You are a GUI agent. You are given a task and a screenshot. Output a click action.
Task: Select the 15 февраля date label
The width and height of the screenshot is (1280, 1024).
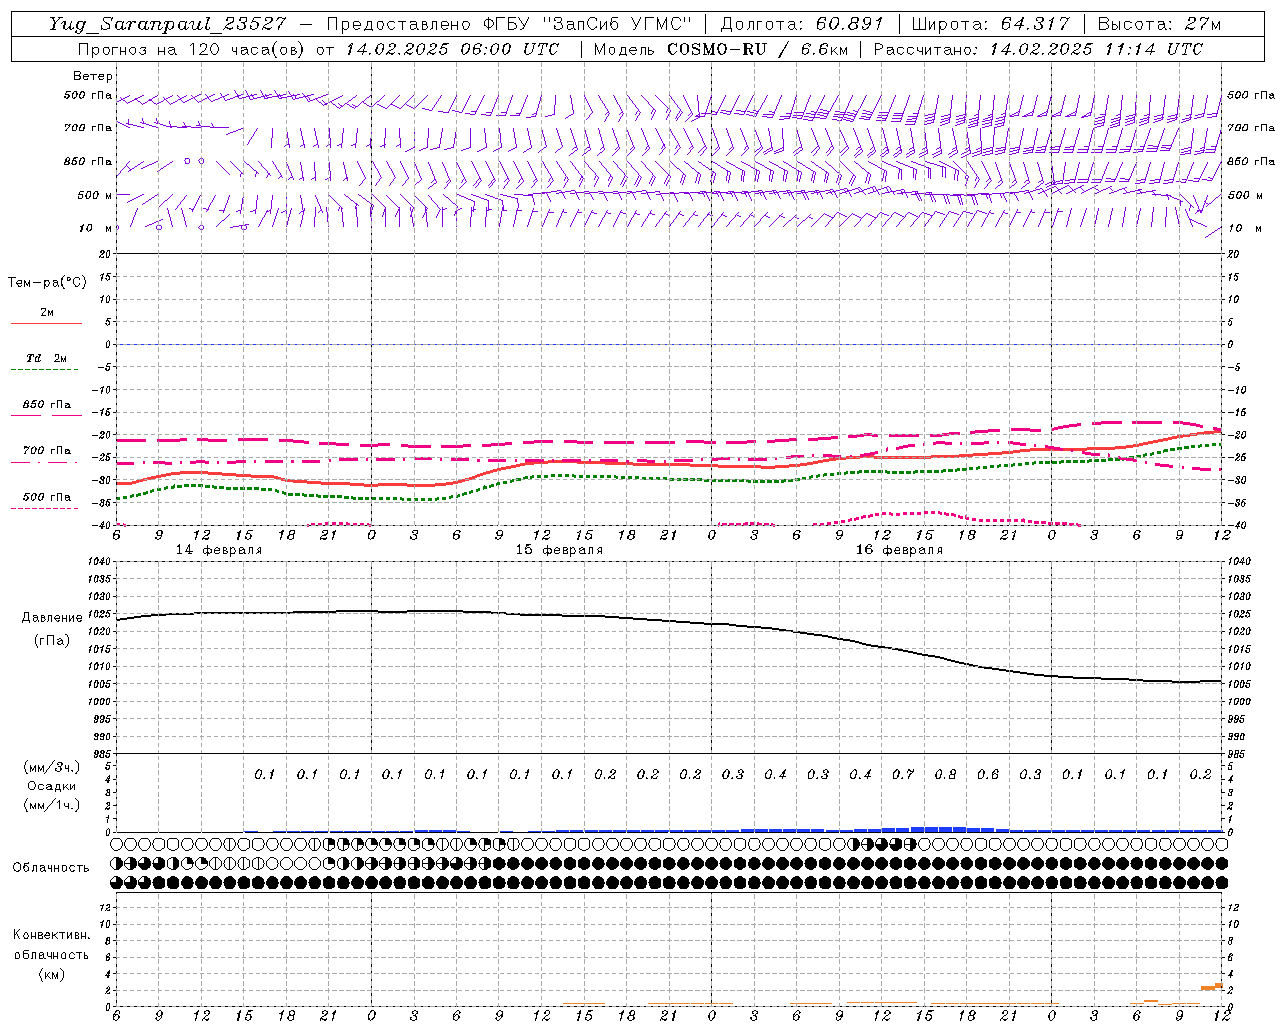[x=559, y=550]
